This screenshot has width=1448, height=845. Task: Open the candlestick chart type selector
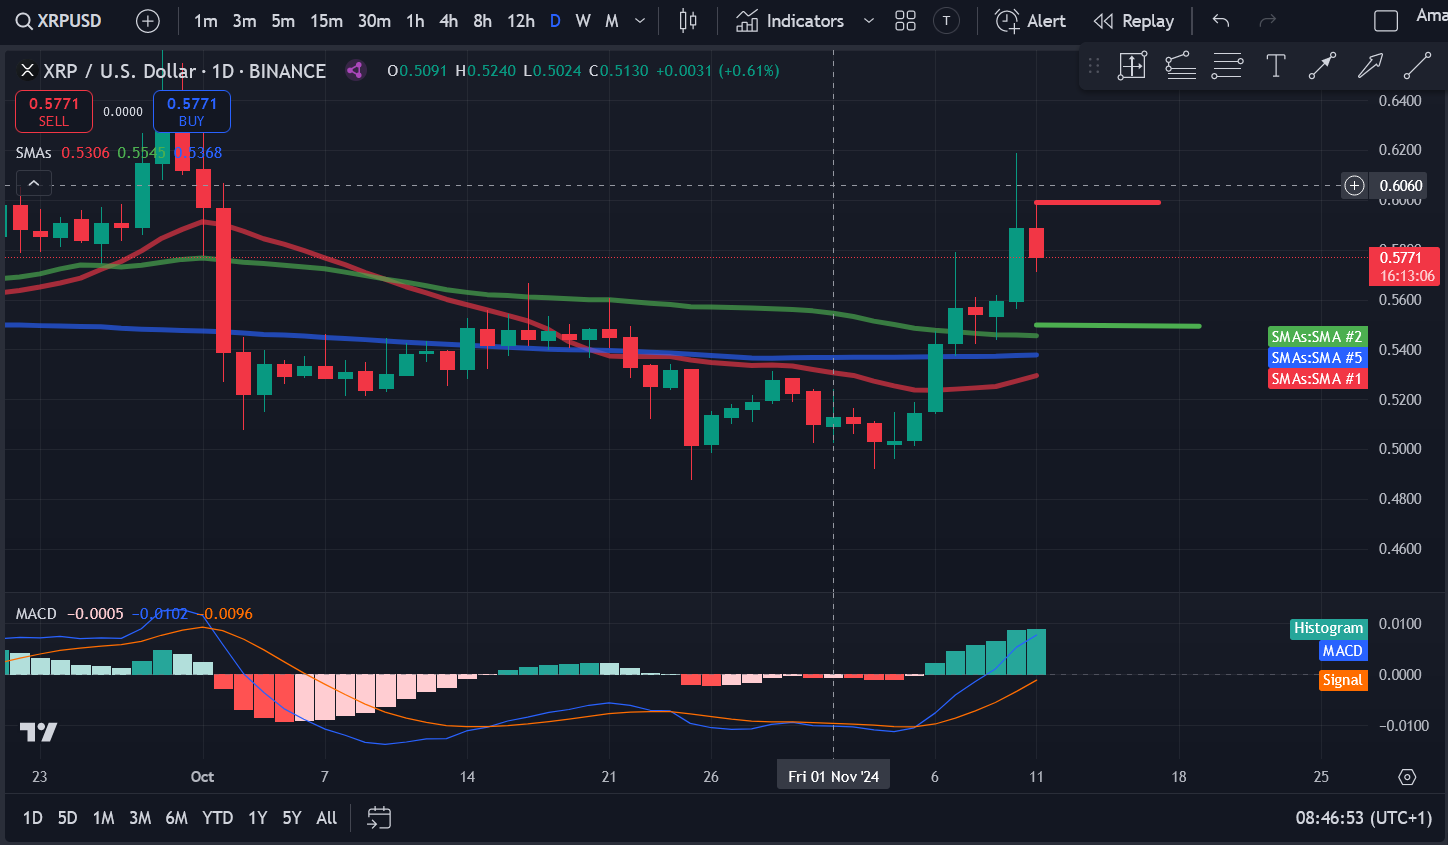click(688, 21)
